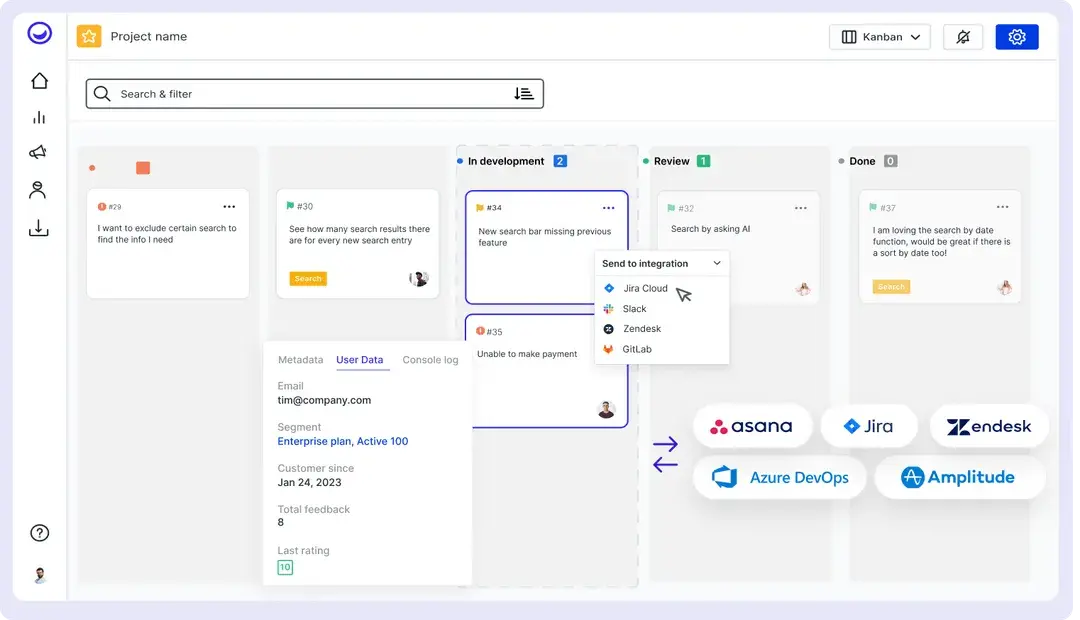Toggle the project favorite star icon
The width and height of the screenshot is (1080, 620).
click(89, 37)
